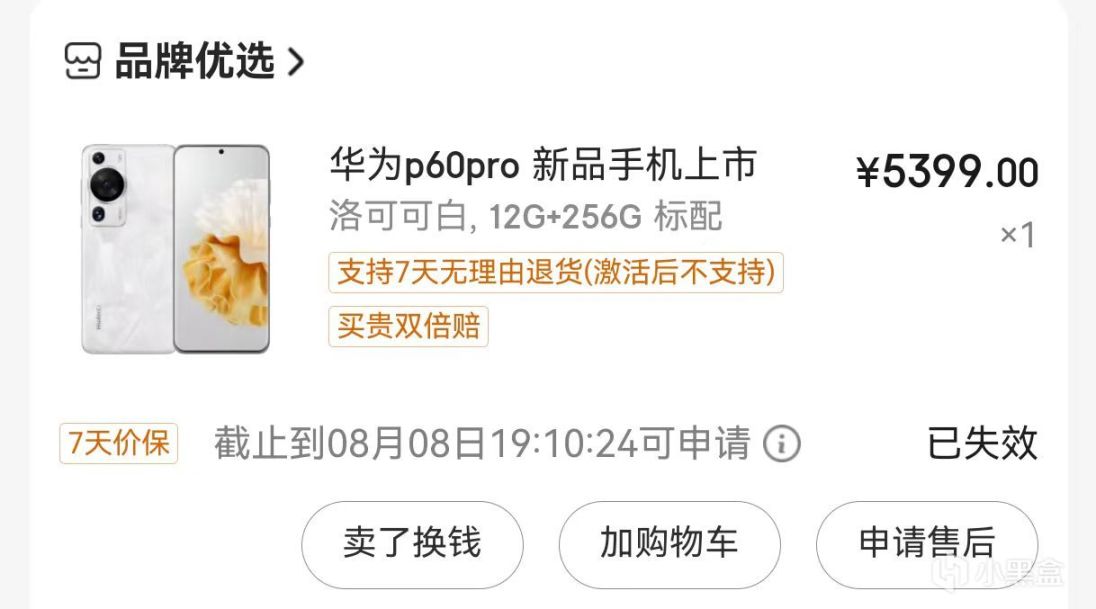Tap the phone front screen image with flower
1096x609 pixels.
pos(222,249)
